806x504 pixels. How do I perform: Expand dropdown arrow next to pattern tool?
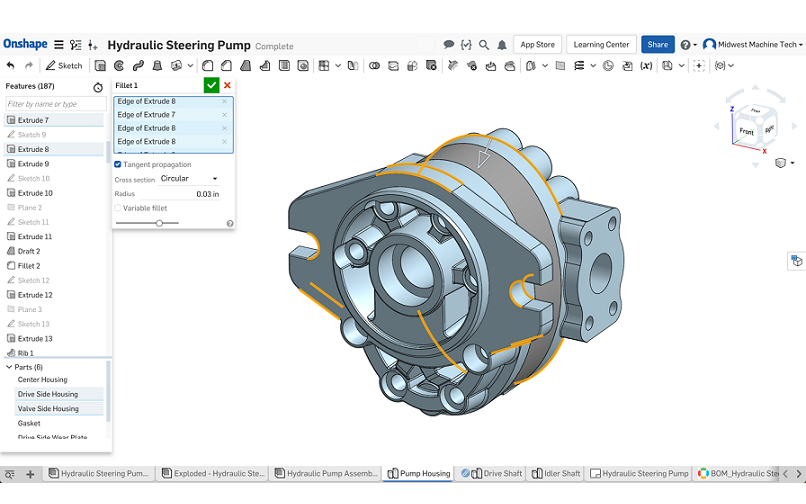coord(338,65)
